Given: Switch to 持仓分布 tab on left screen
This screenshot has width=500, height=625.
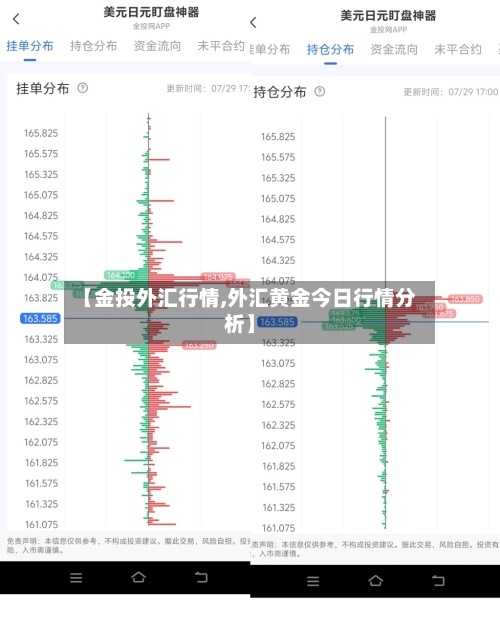Looking at the screenshot, I should pos(94,46).
